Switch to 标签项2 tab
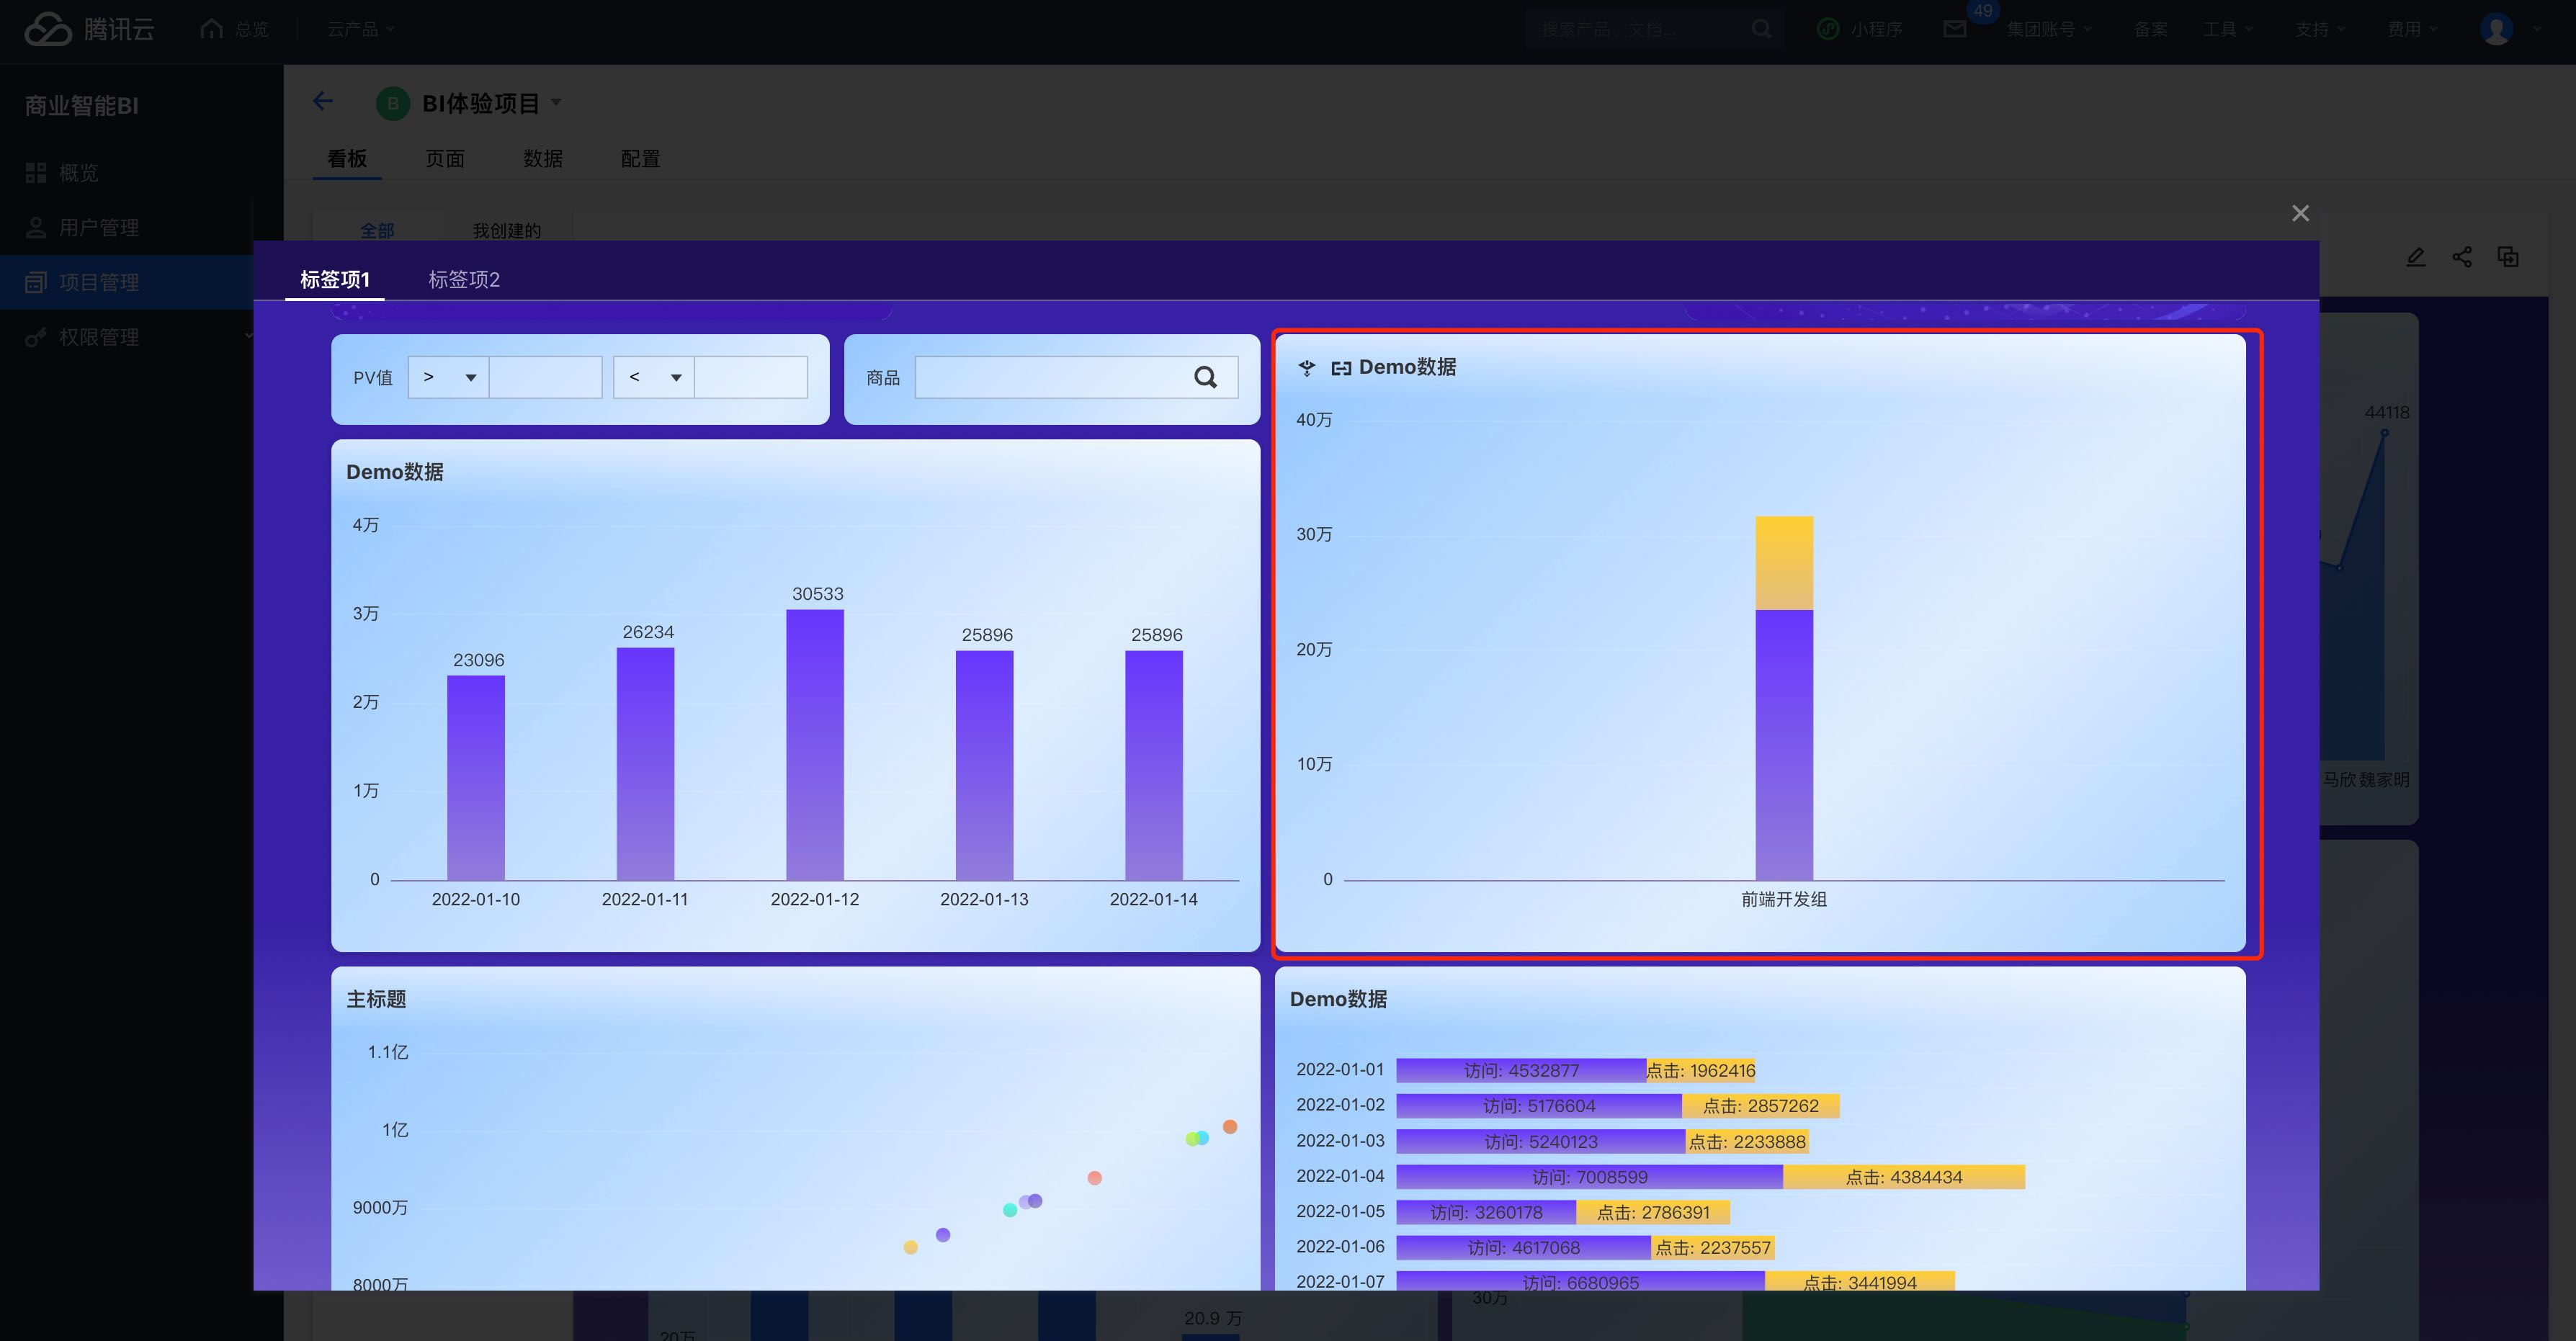Viewport: 2576px width, 1341px height. pyautogui.click(x=464, y=279)
